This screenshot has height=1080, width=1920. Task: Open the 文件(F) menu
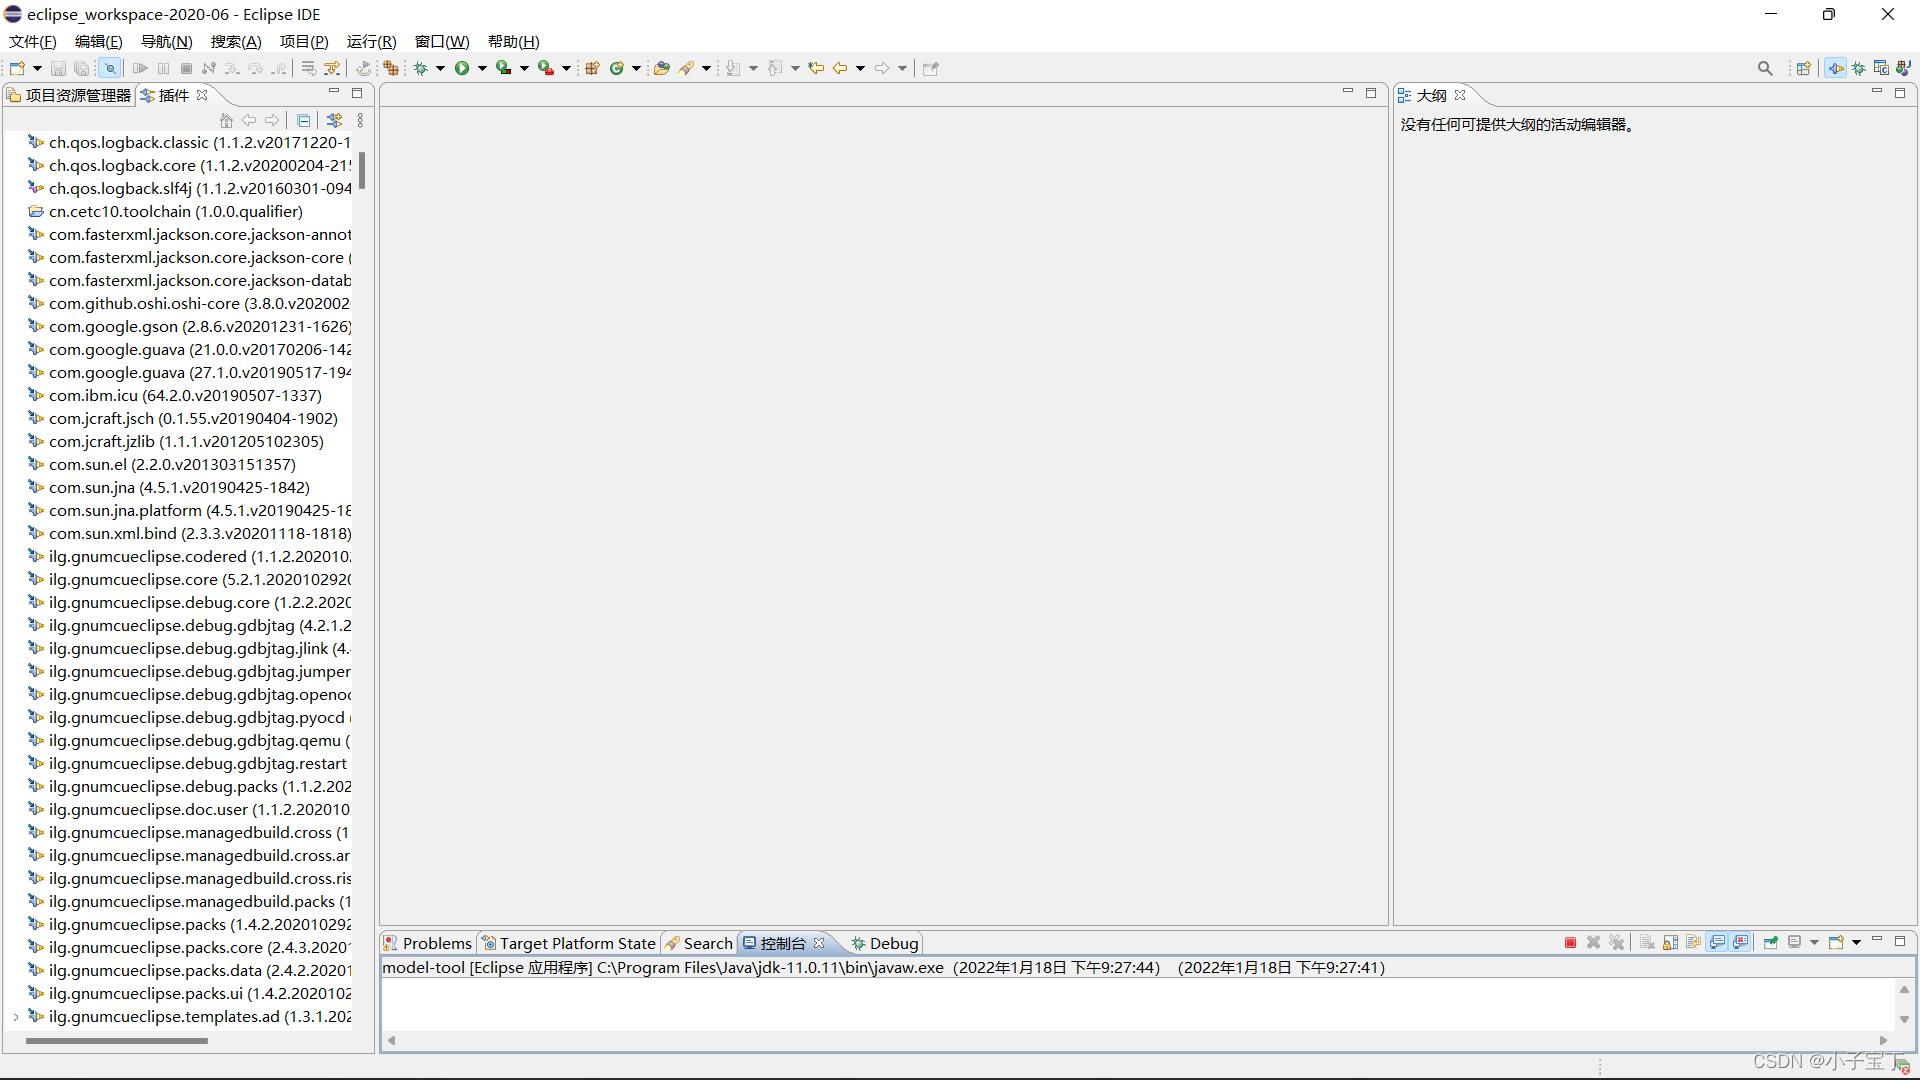click(x=32, y=41)
